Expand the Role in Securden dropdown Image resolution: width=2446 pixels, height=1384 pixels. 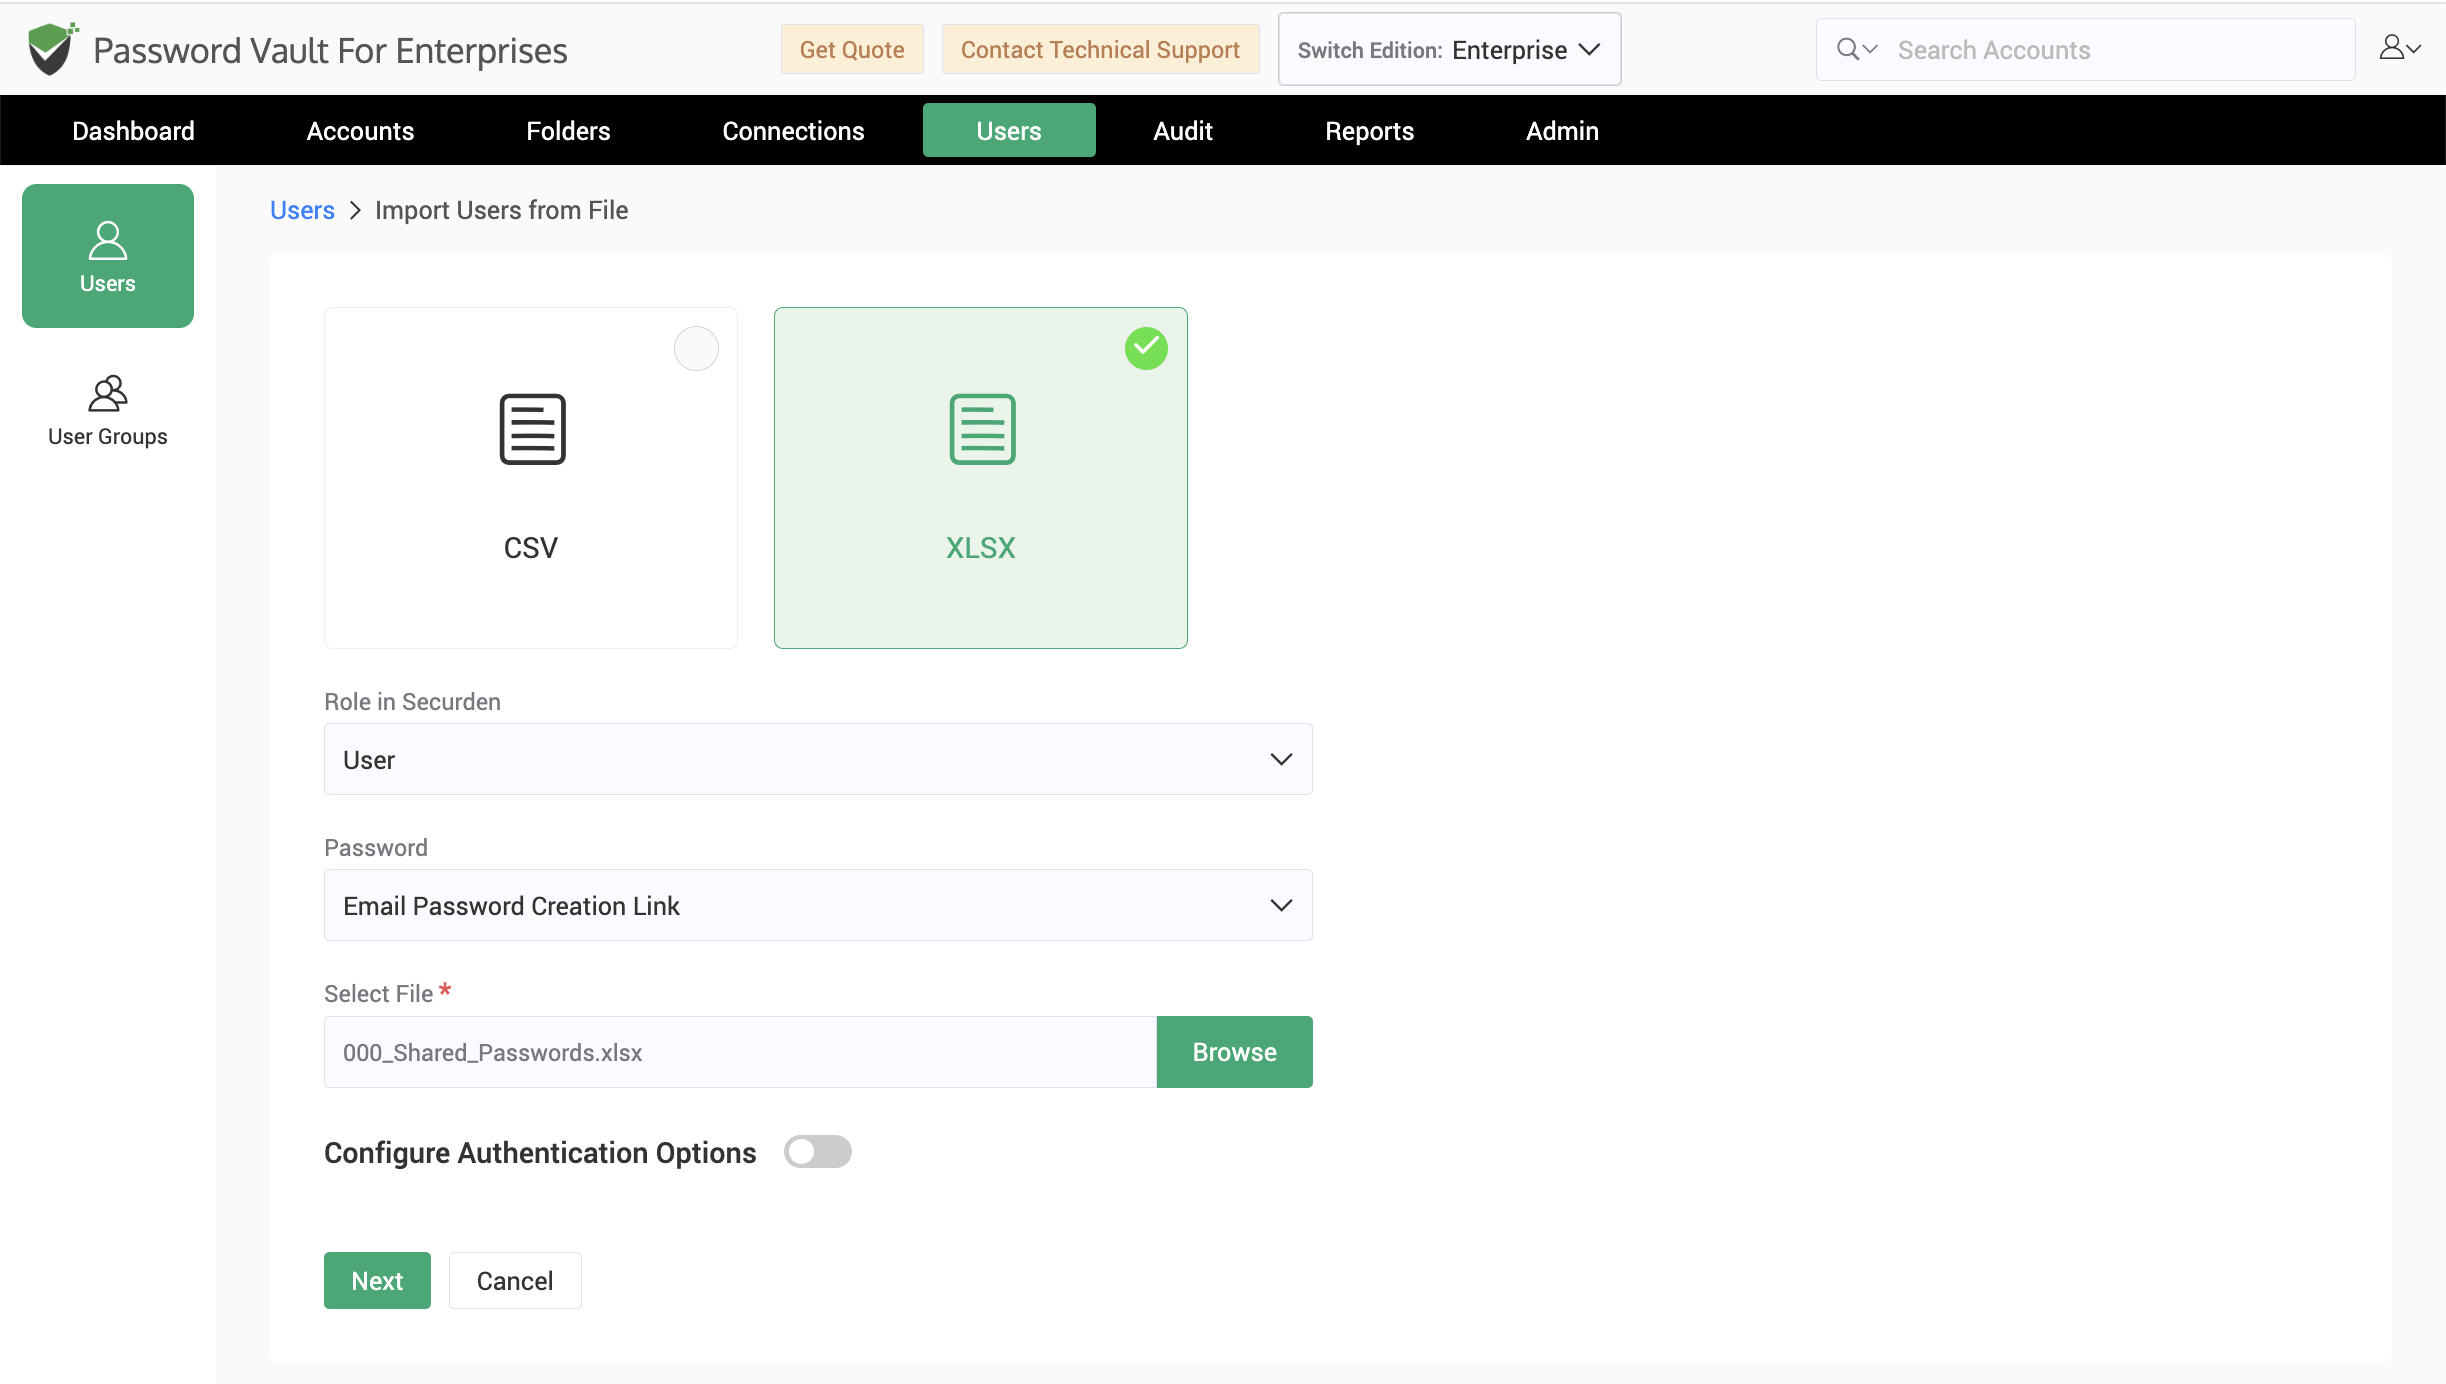click(x=818, y=759)
